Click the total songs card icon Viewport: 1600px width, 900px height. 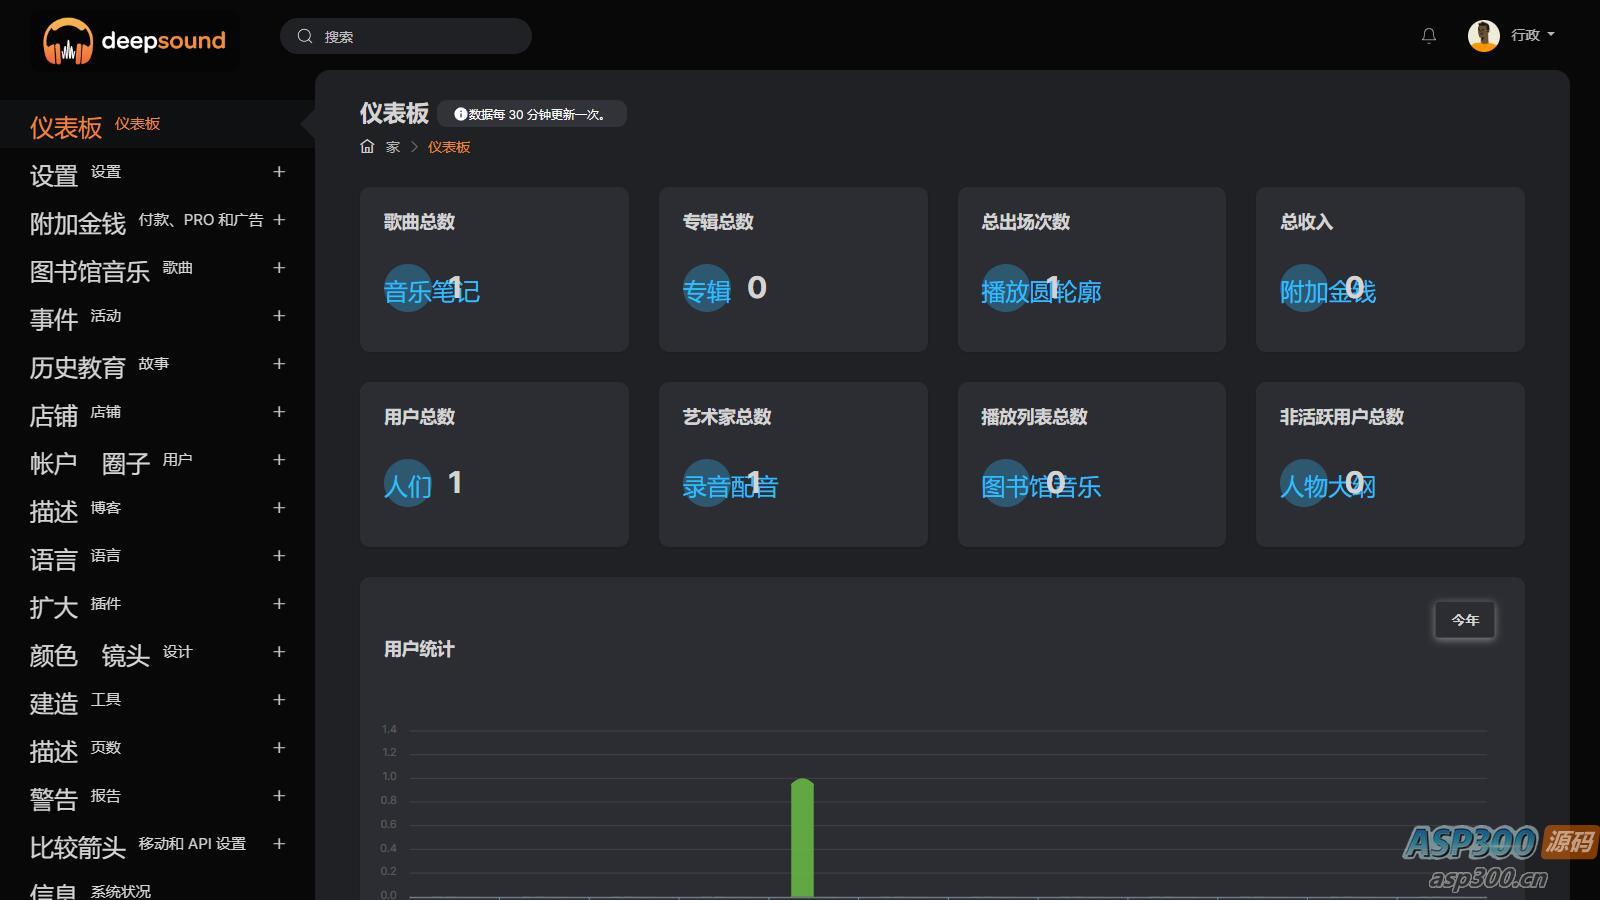pos(407,288)
